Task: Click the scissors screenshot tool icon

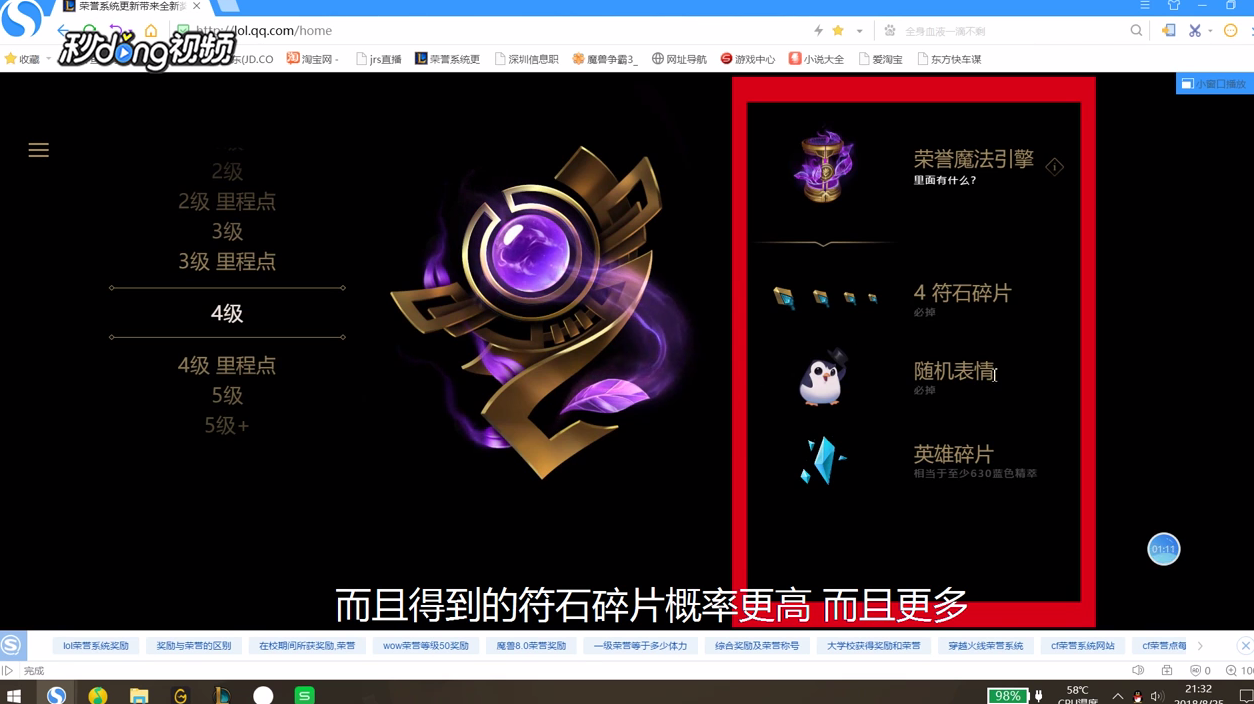Action: tap(1194, 31)
